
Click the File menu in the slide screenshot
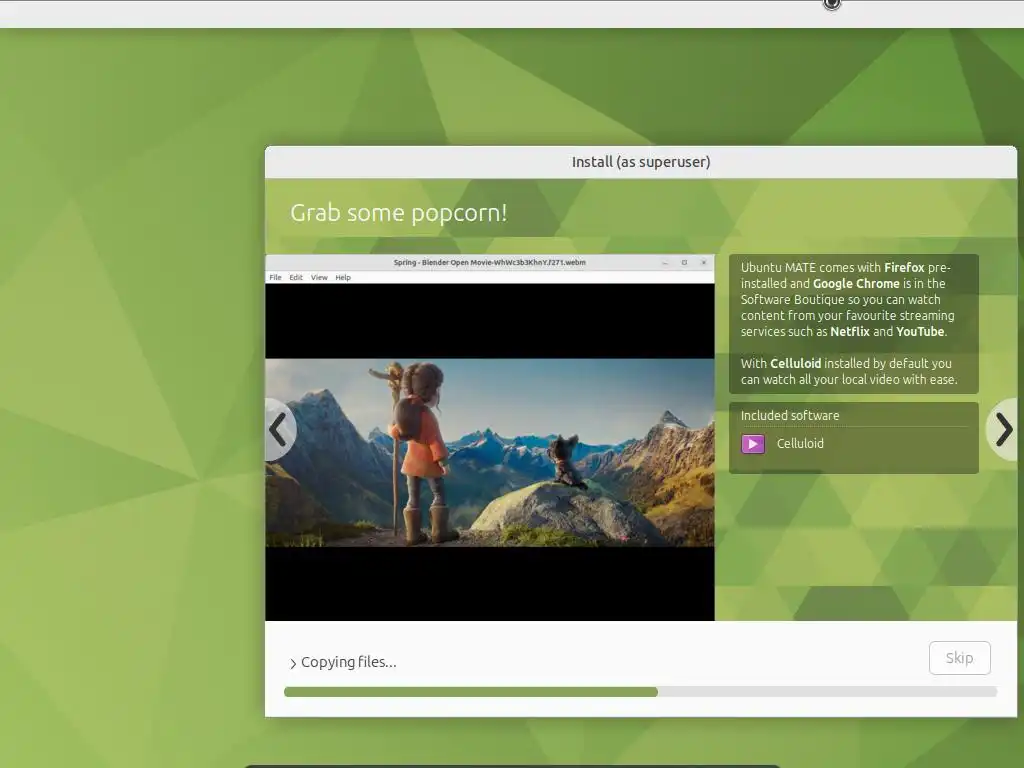click(276, 278)
